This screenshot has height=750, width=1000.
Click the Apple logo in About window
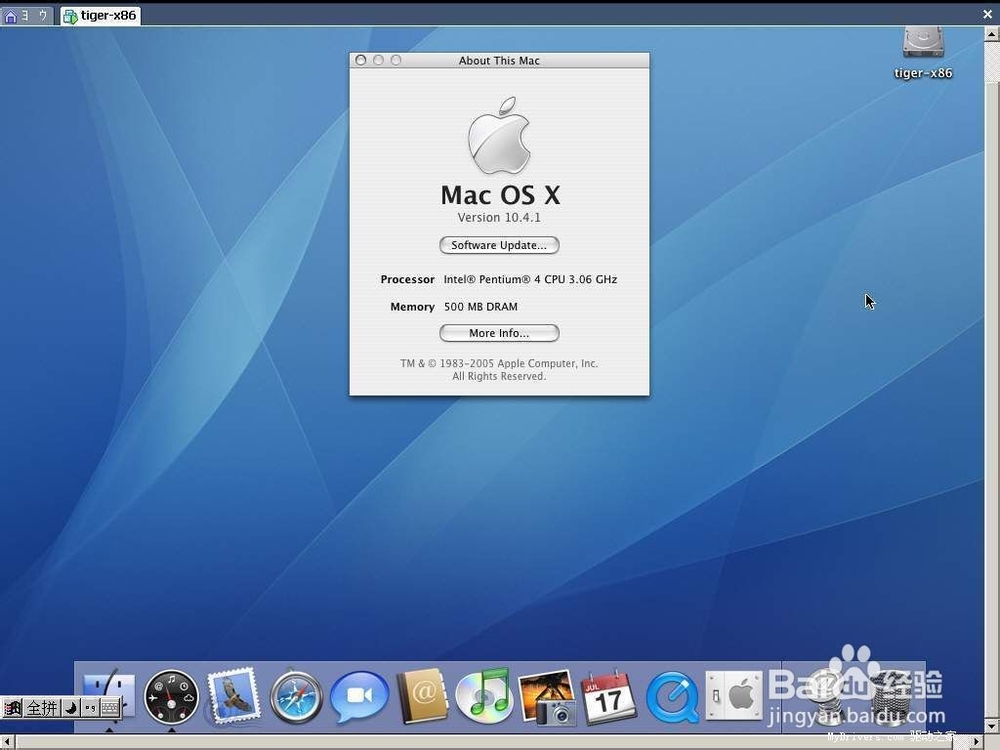[x=499, y=135]
